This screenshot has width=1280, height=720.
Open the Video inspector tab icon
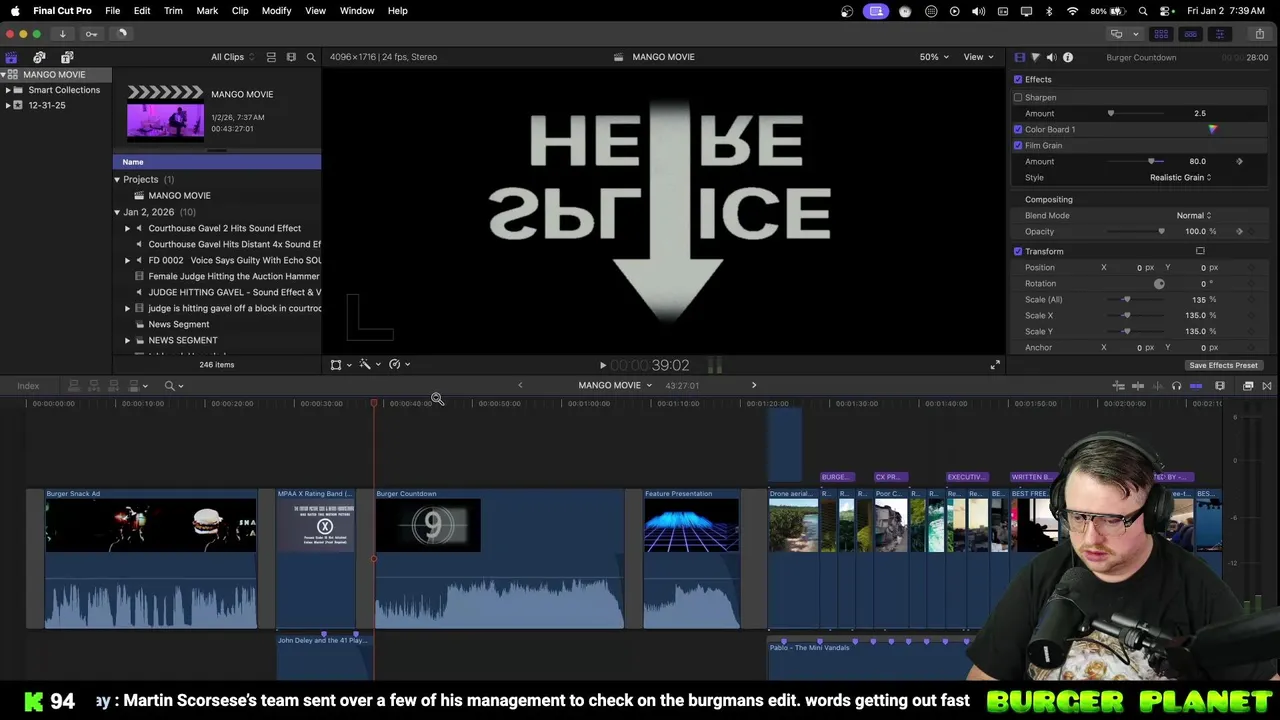coord(1019,57)
